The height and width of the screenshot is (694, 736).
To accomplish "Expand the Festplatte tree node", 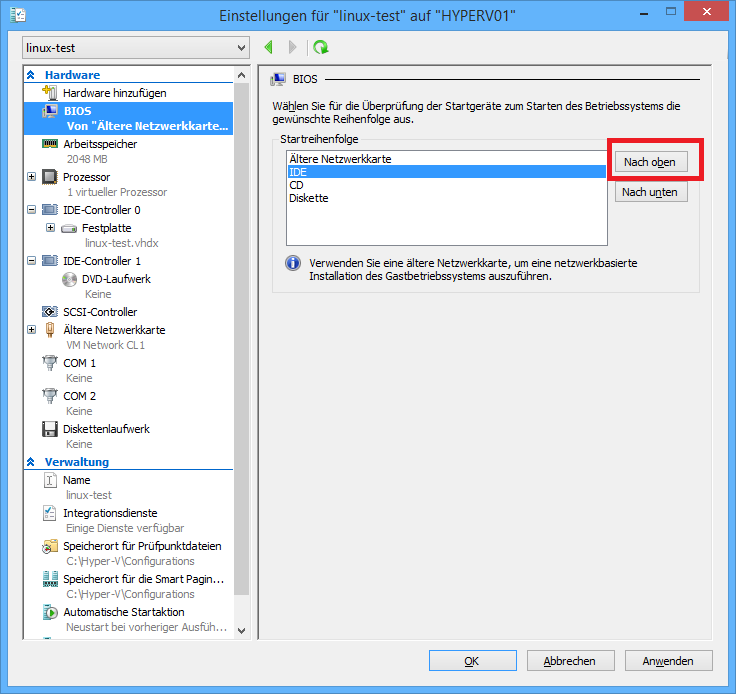I will click(x=51, y=228).
